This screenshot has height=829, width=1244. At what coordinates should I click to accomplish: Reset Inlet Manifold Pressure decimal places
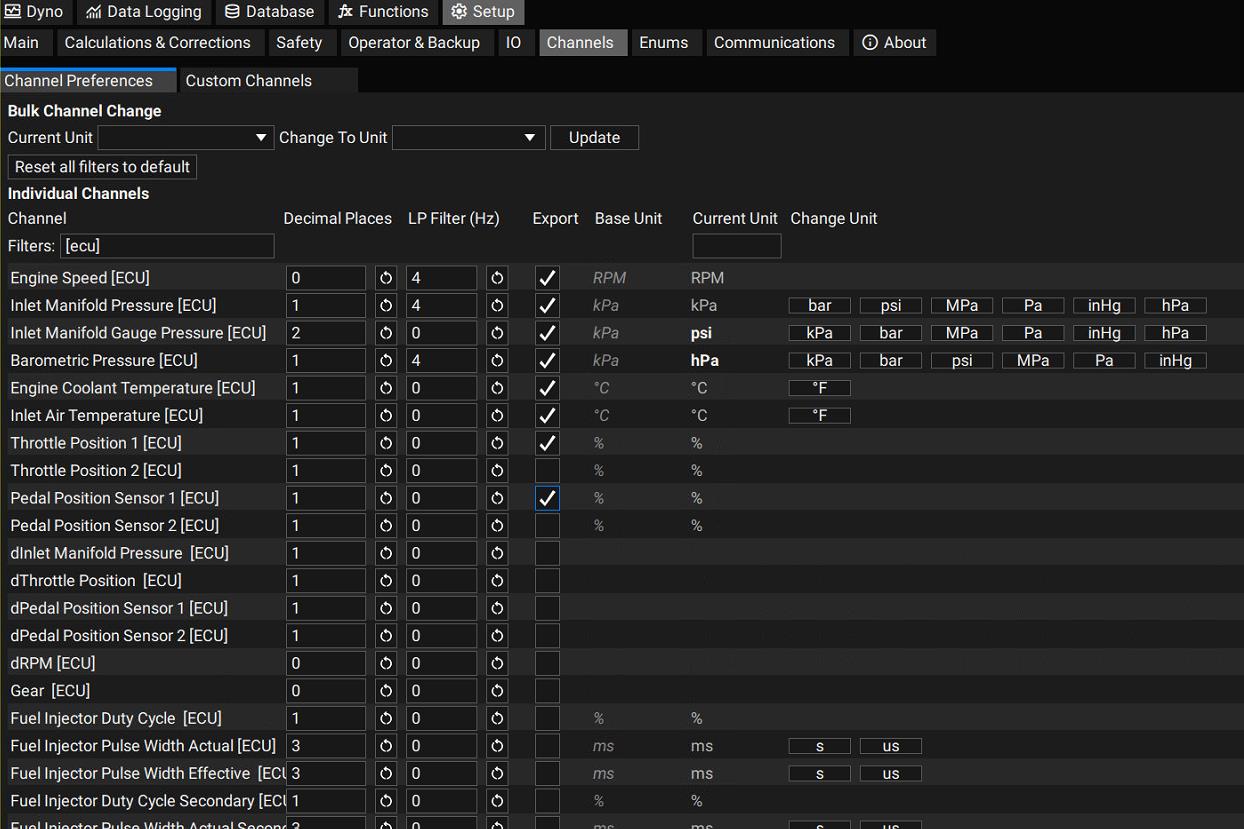click(386, 305)
